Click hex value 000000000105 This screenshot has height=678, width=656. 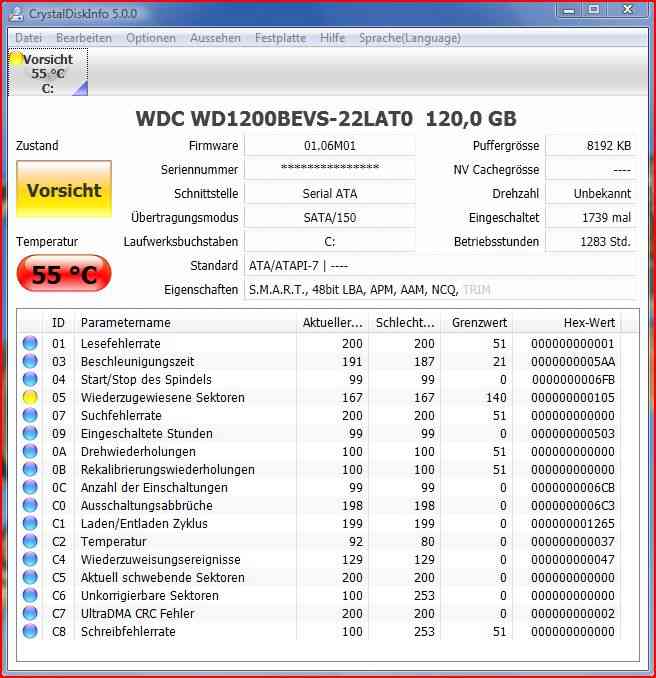(x=573, y=397)
